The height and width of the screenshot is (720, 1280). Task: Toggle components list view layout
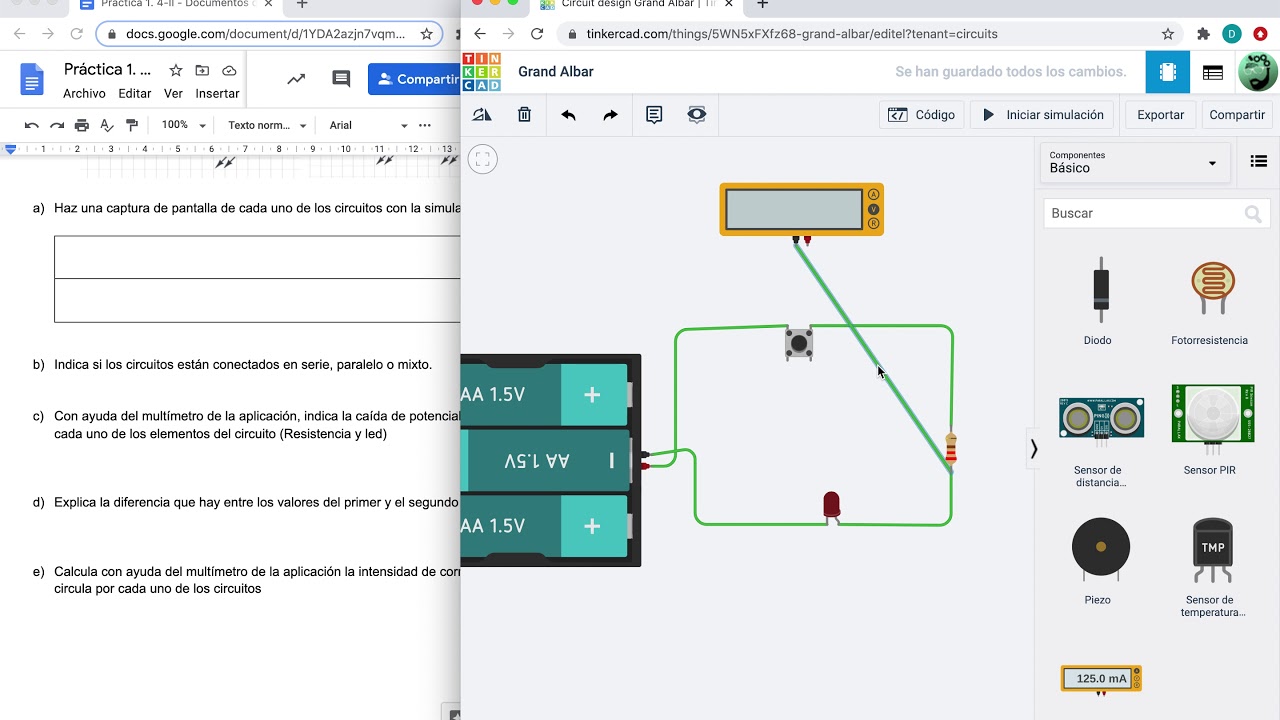(1259, 161)
